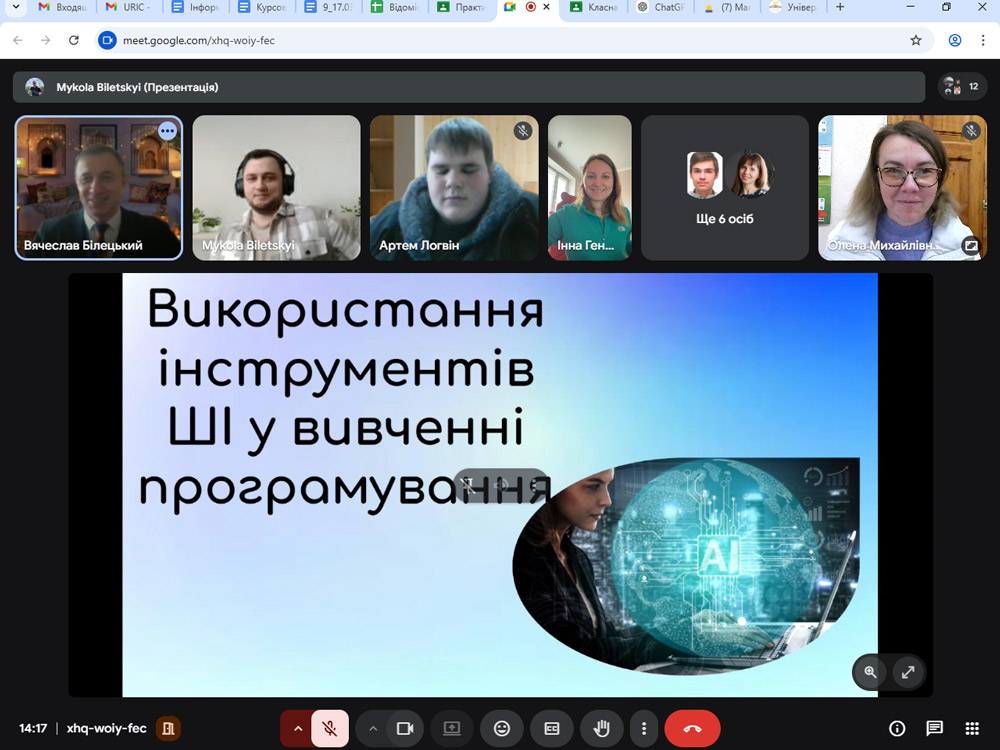Unmute the microphone in the call bar
Viewport: 1000px width, 750px height.
(330, 729)
